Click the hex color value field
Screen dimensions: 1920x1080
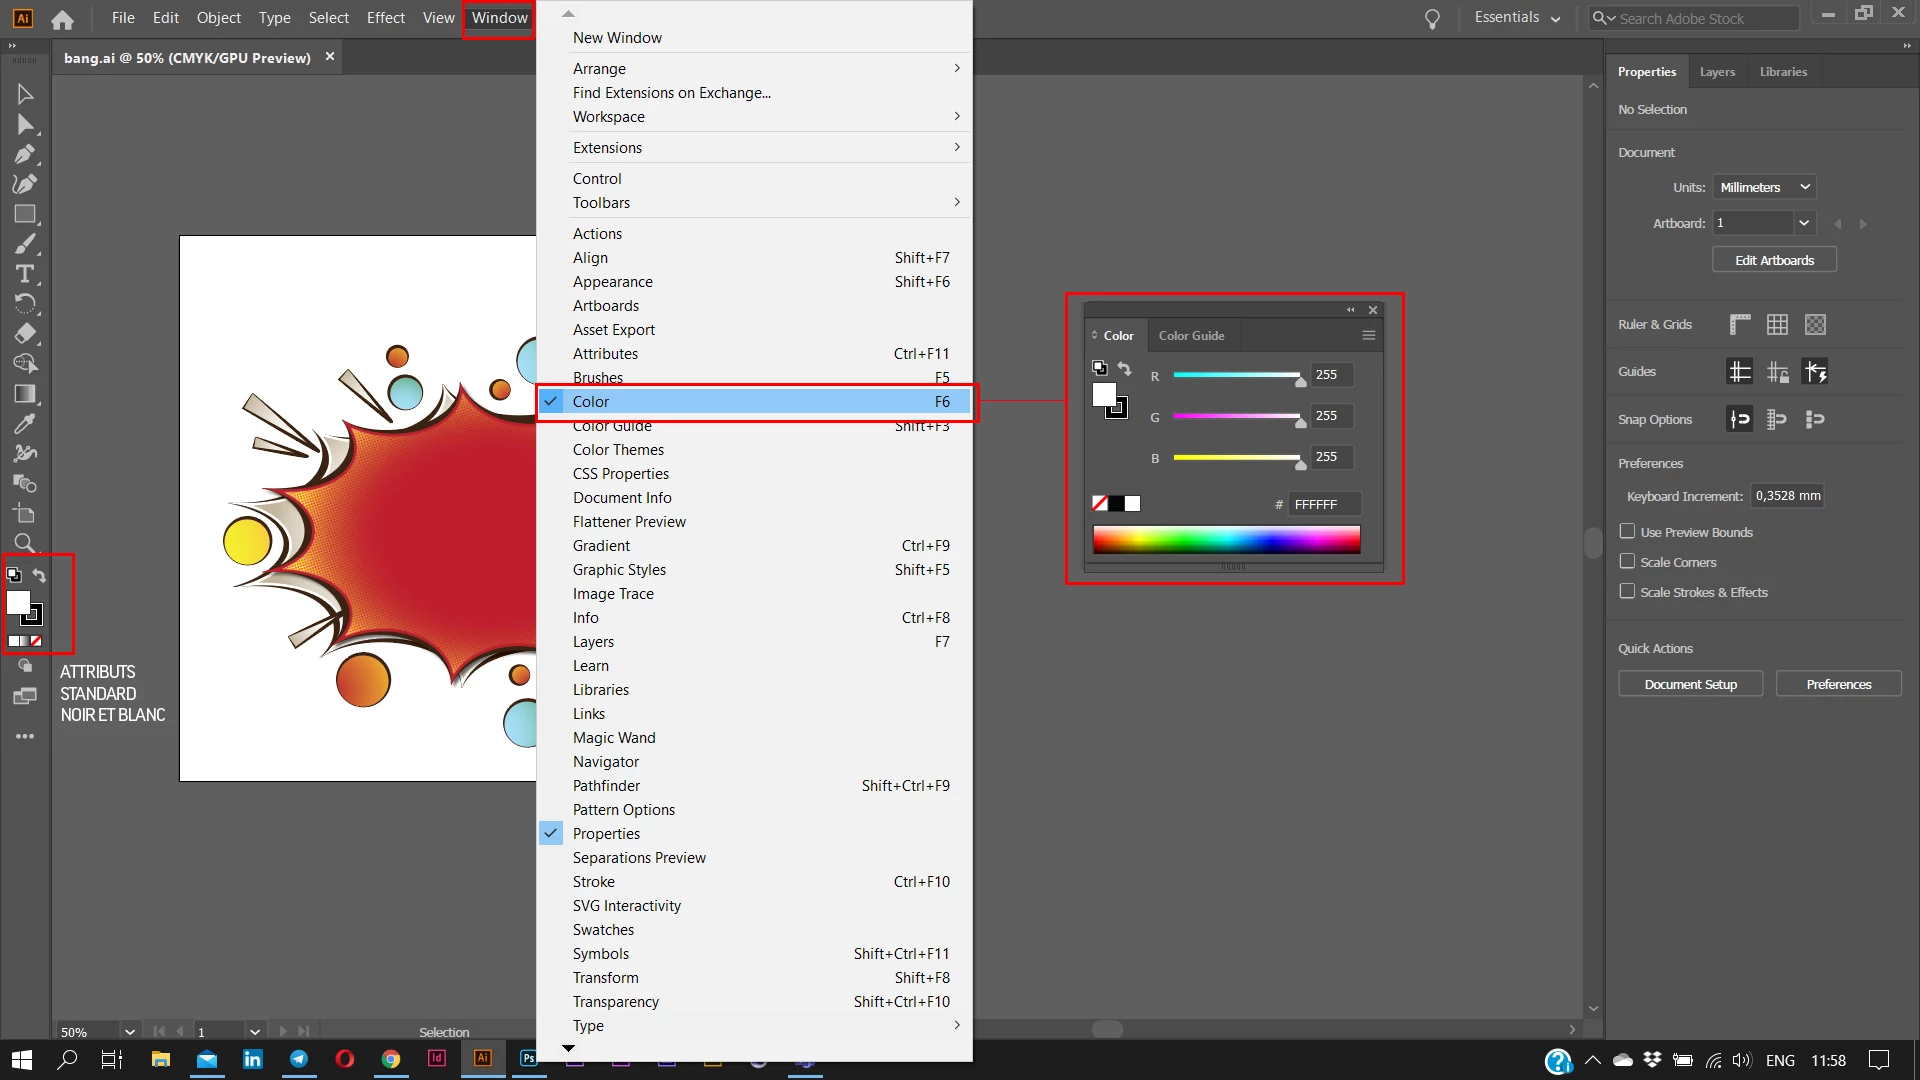(x=1322, y=505)
